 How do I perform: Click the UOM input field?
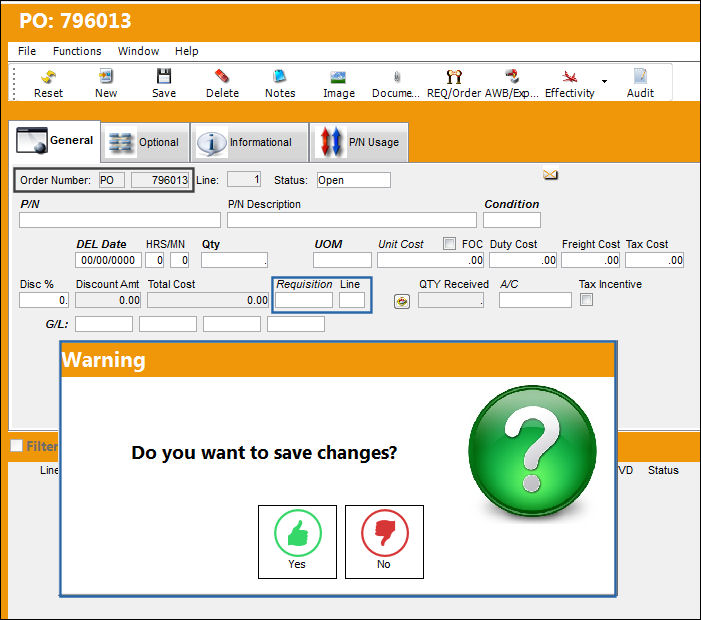point(342,260)
